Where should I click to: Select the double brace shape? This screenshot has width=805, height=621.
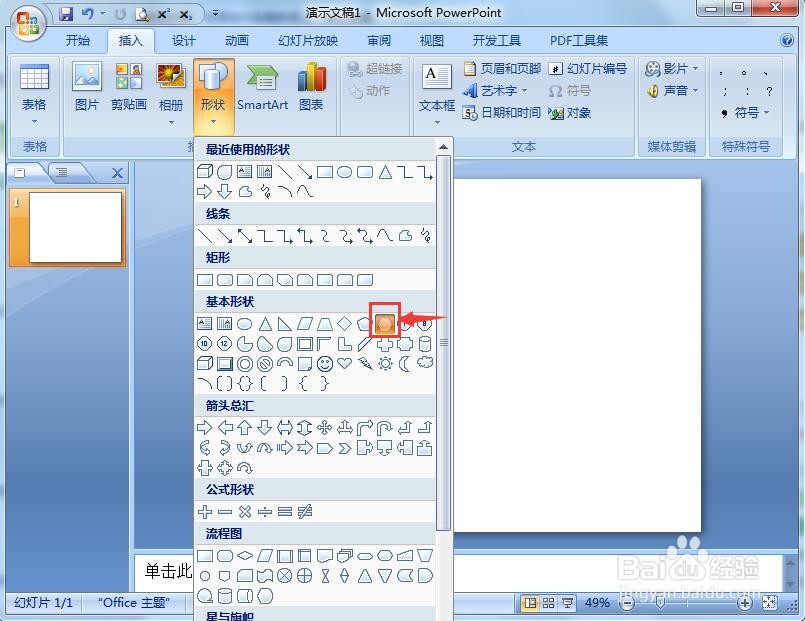pyautogui.click(x=245, y=383)
